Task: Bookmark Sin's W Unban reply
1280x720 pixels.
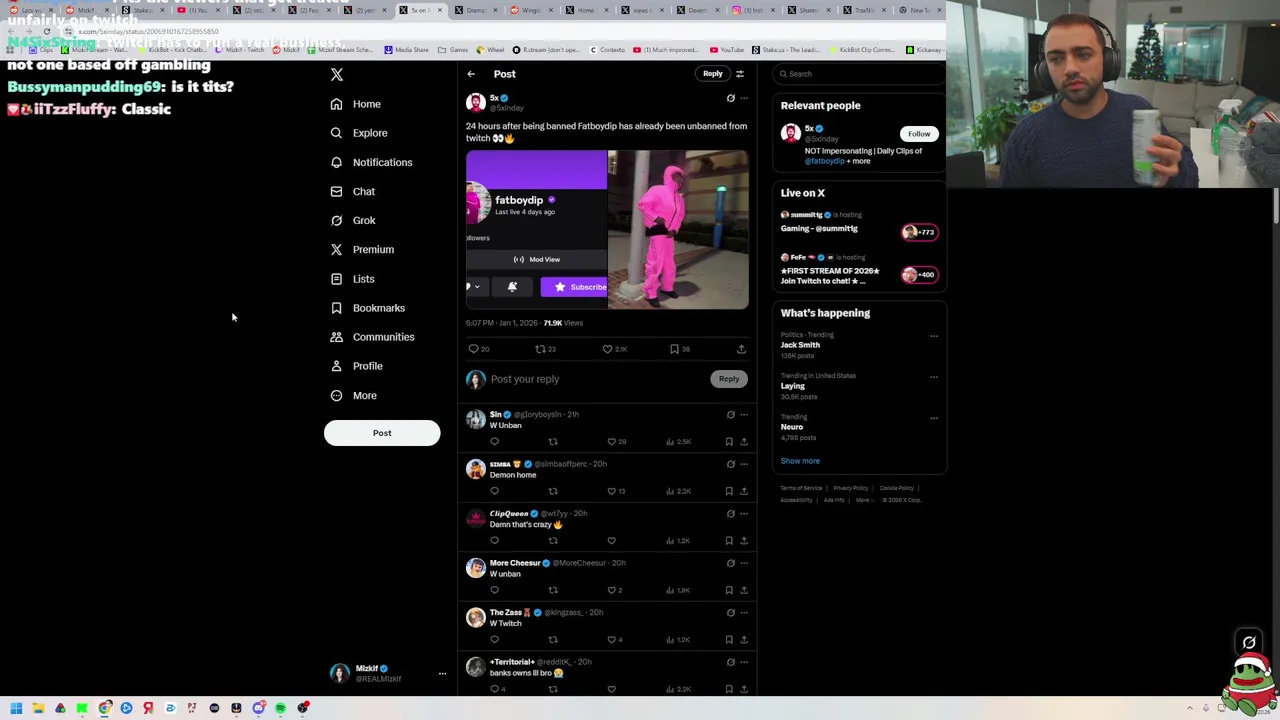Action: (729, 442)
